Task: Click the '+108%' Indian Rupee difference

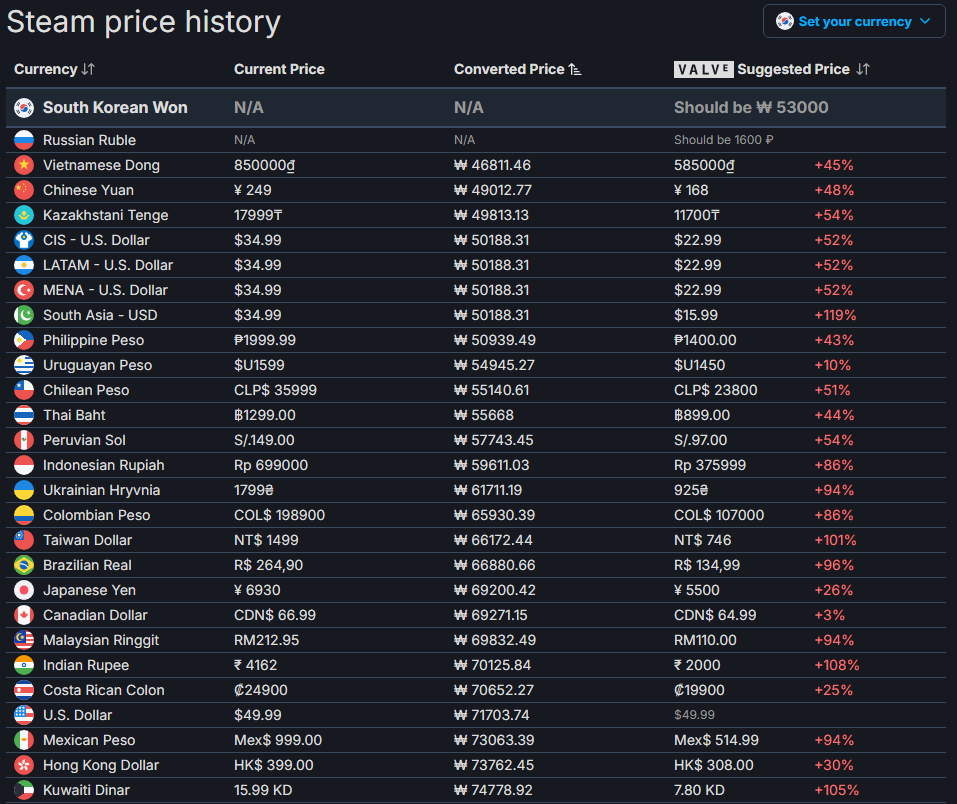Action: tap(836, 665)
